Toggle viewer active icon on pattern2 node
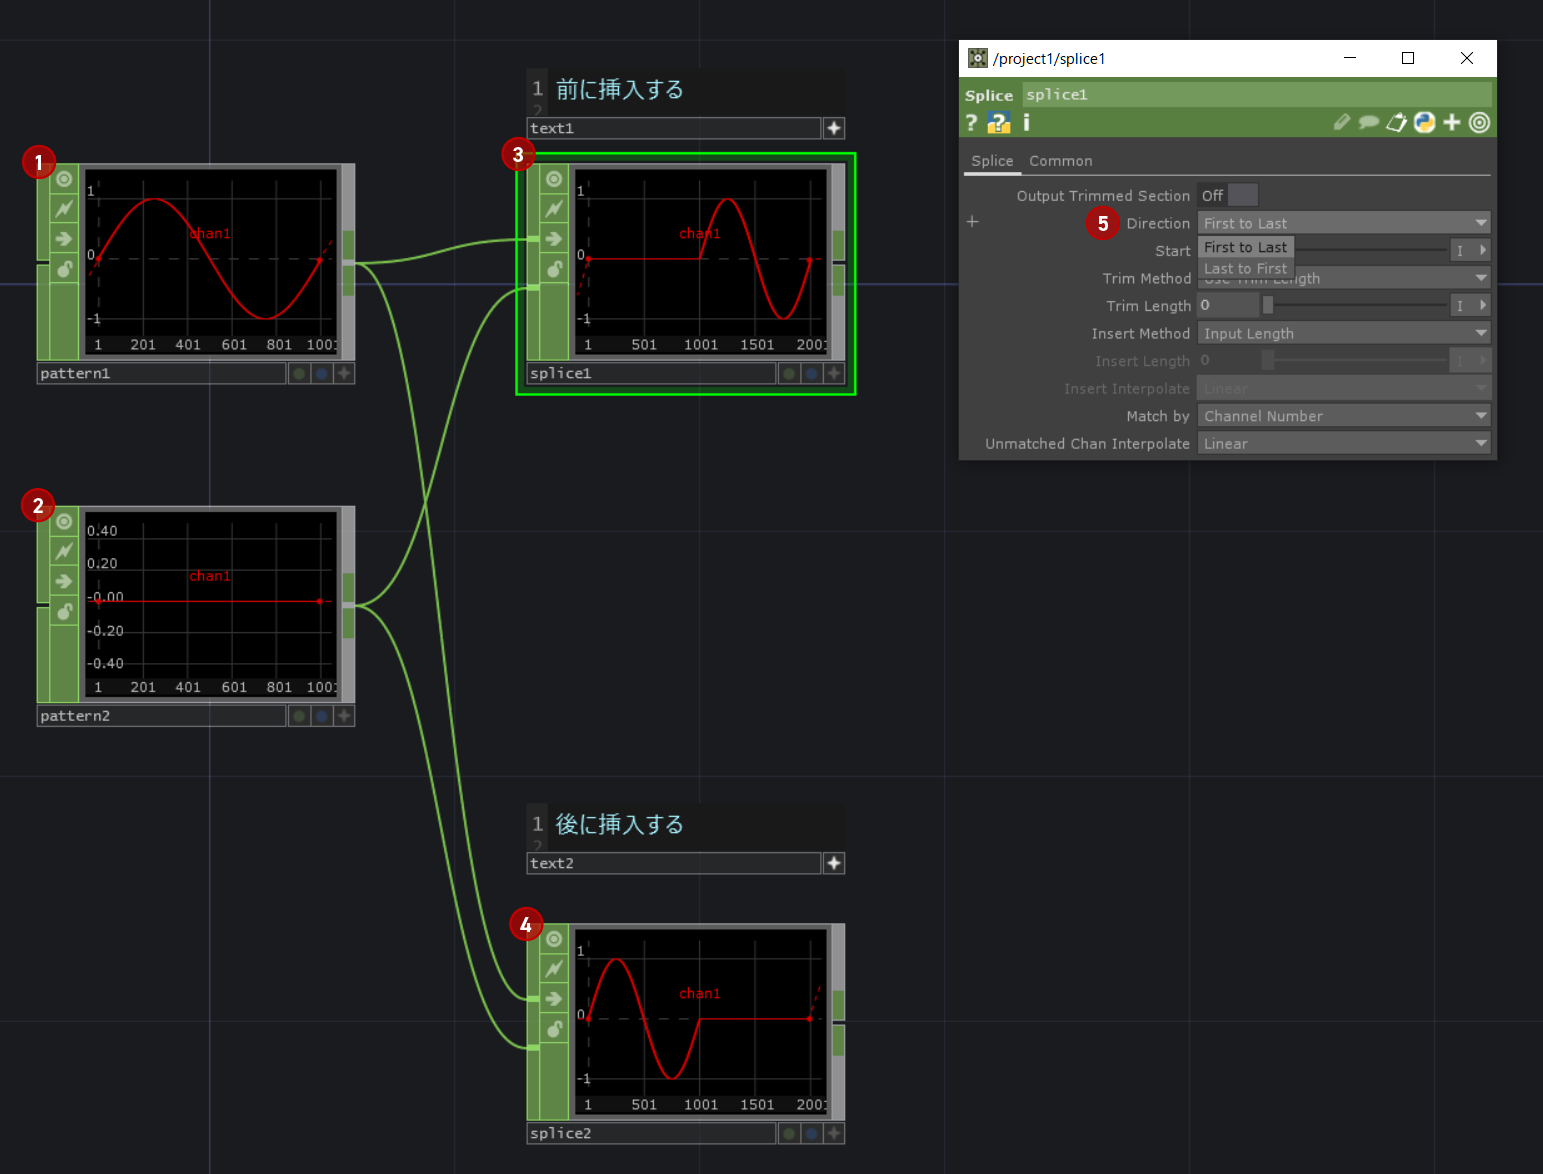The height and width of the screenshot is (1174, 1543). (64, 522)
